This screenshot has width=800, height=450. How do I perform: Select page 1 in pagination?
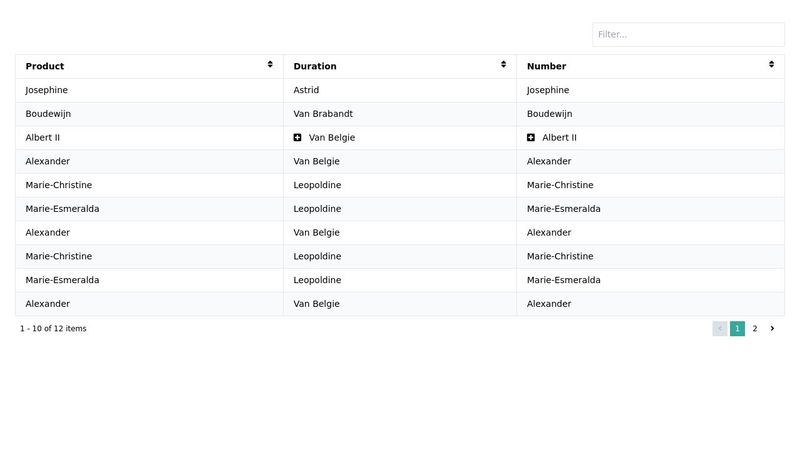(x=737, y=328)
